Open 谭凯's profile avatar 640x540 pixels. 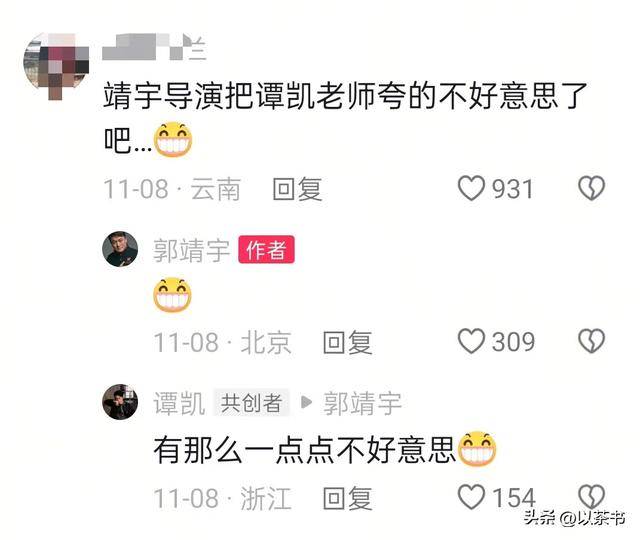coord(120,402)
